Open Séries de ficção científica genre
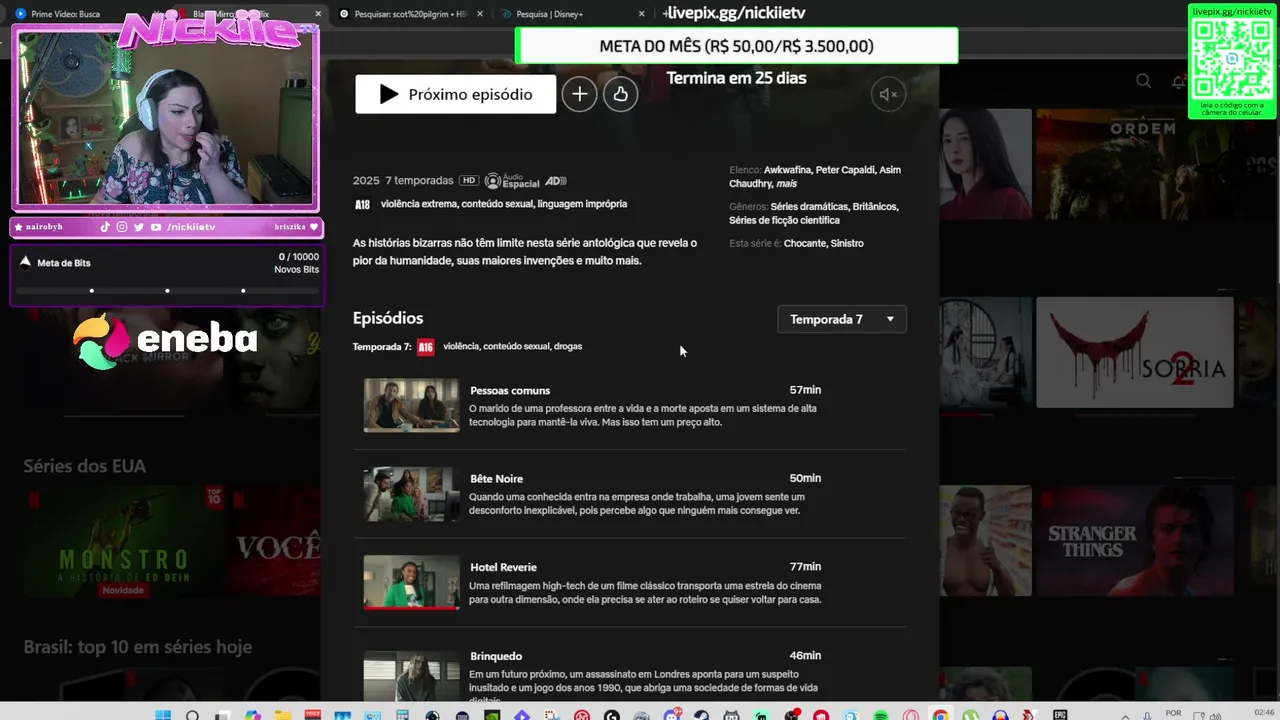The image size is (1280, 720). click(x=784, y=220)
